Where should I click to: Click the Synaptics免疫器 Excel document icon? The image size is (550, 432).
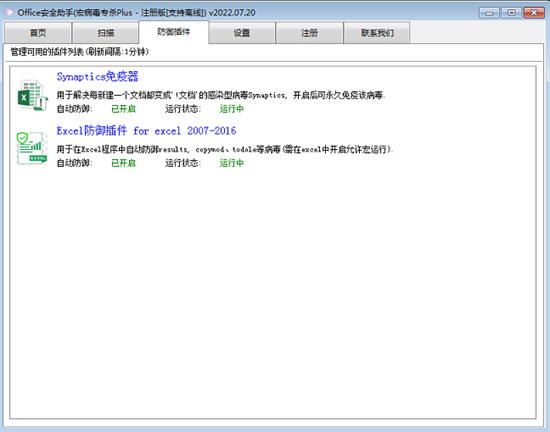[32, 95]
